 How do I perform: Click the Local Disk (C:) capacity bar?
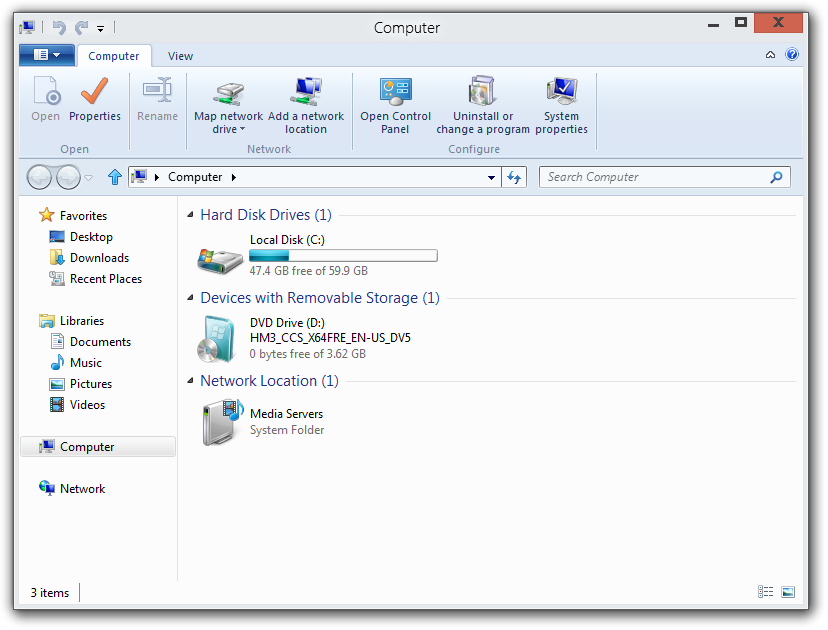[x=343, y=256]
